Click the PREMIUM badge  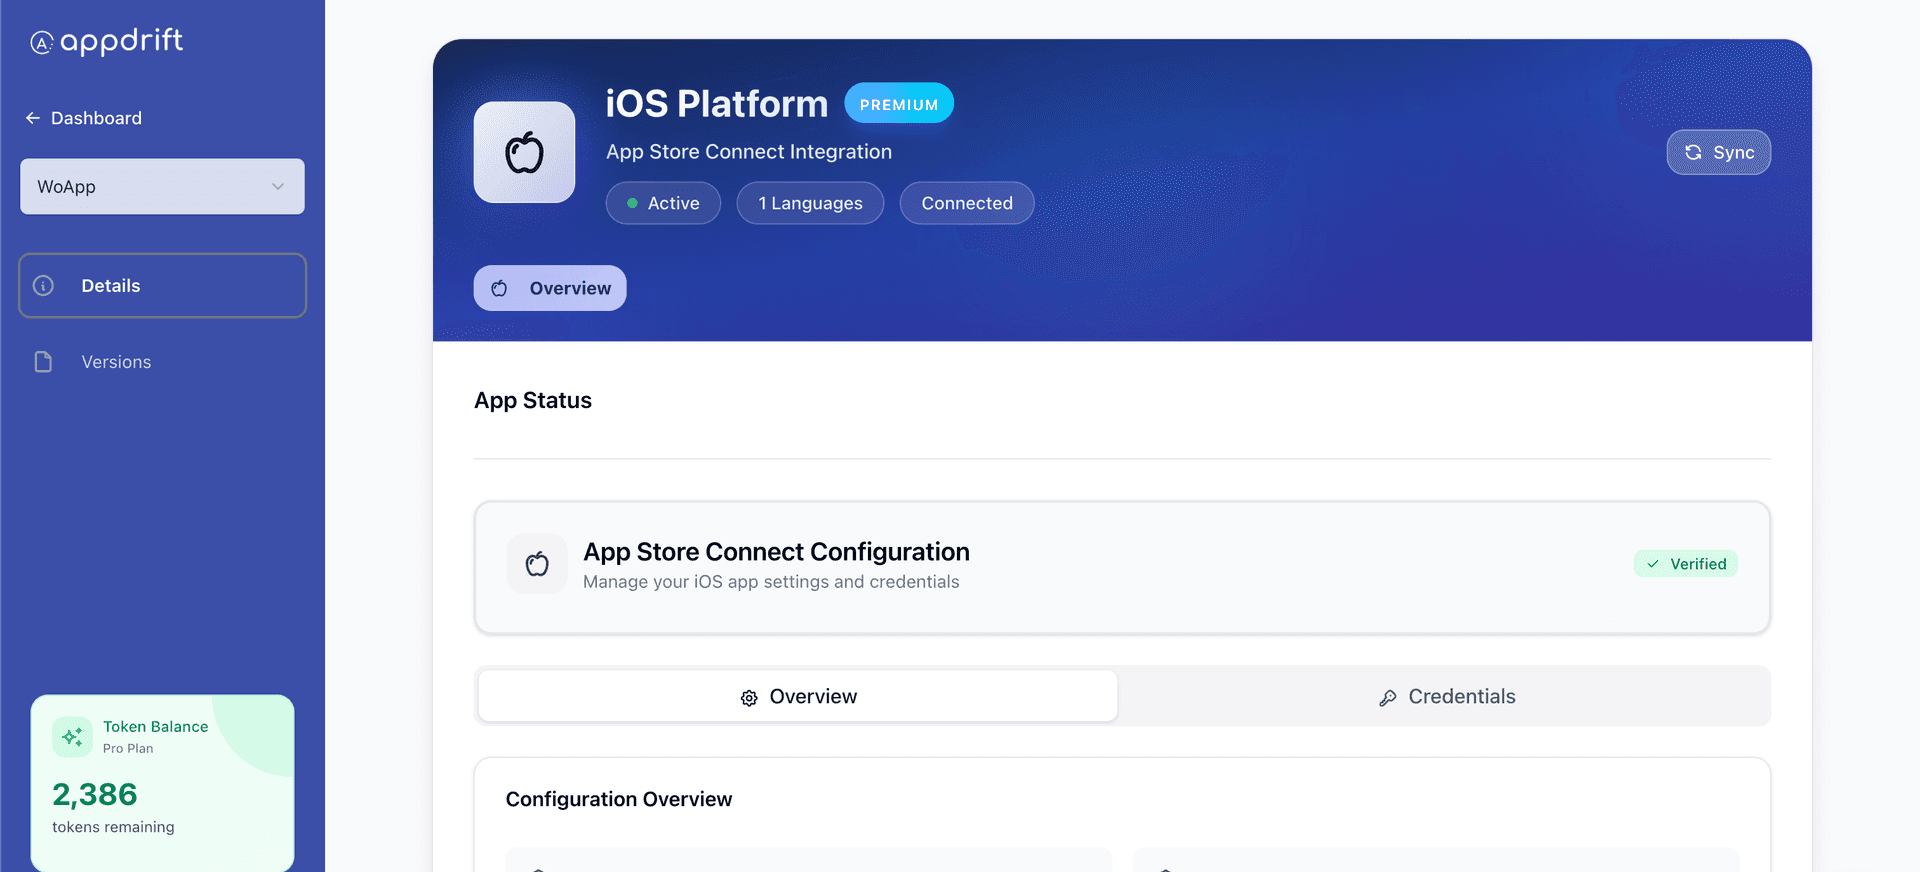coord(899,103)
